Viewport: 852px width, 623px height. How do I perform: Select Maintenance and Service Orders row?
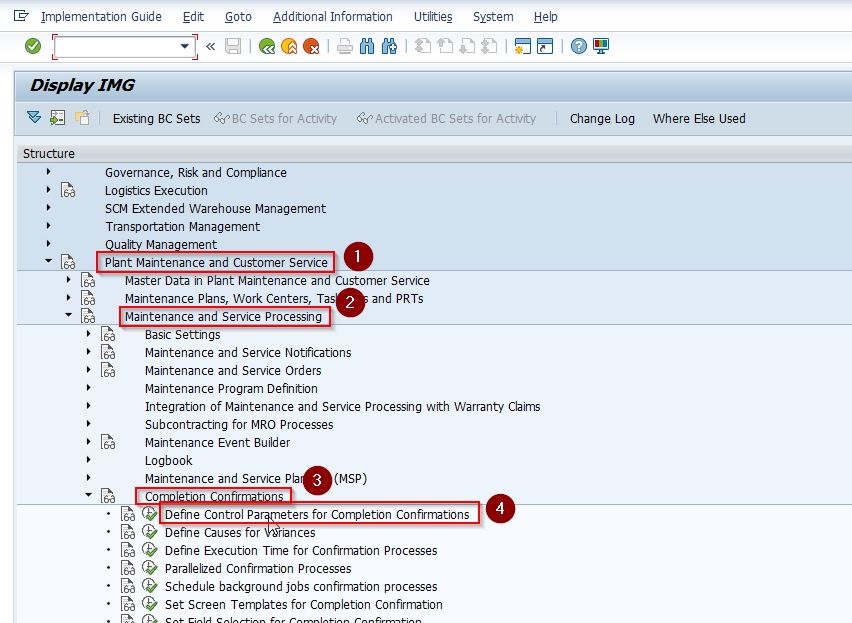[233, 370]
